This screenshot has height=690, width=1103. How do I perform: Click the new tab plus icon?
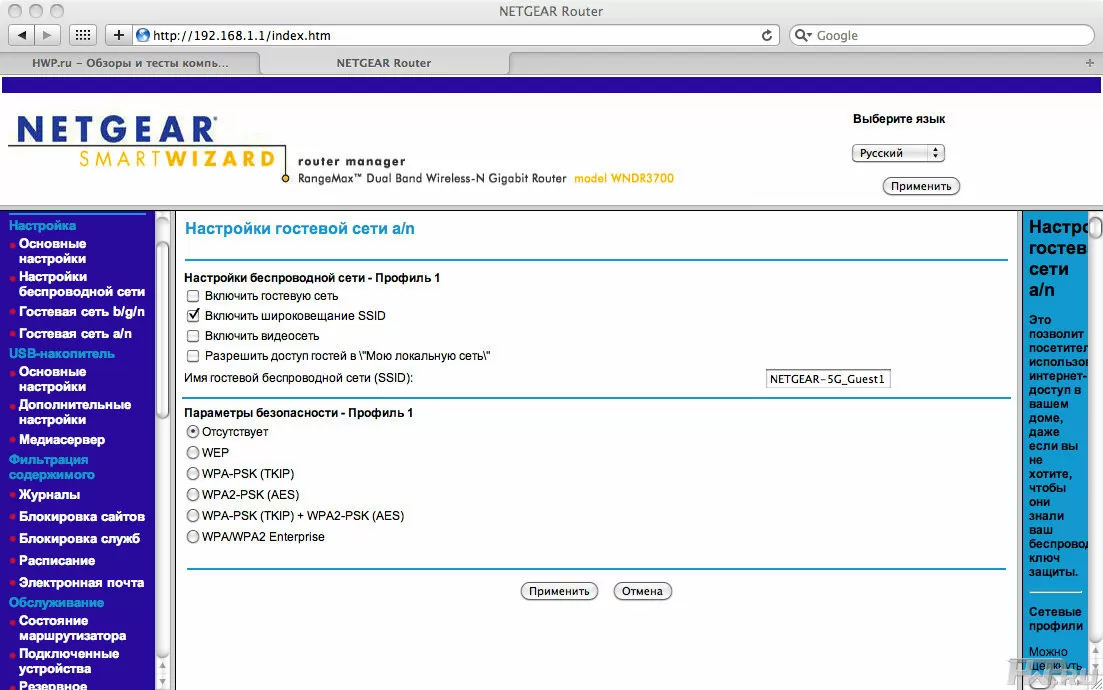pyautogui.click(x=1090, y=62)
